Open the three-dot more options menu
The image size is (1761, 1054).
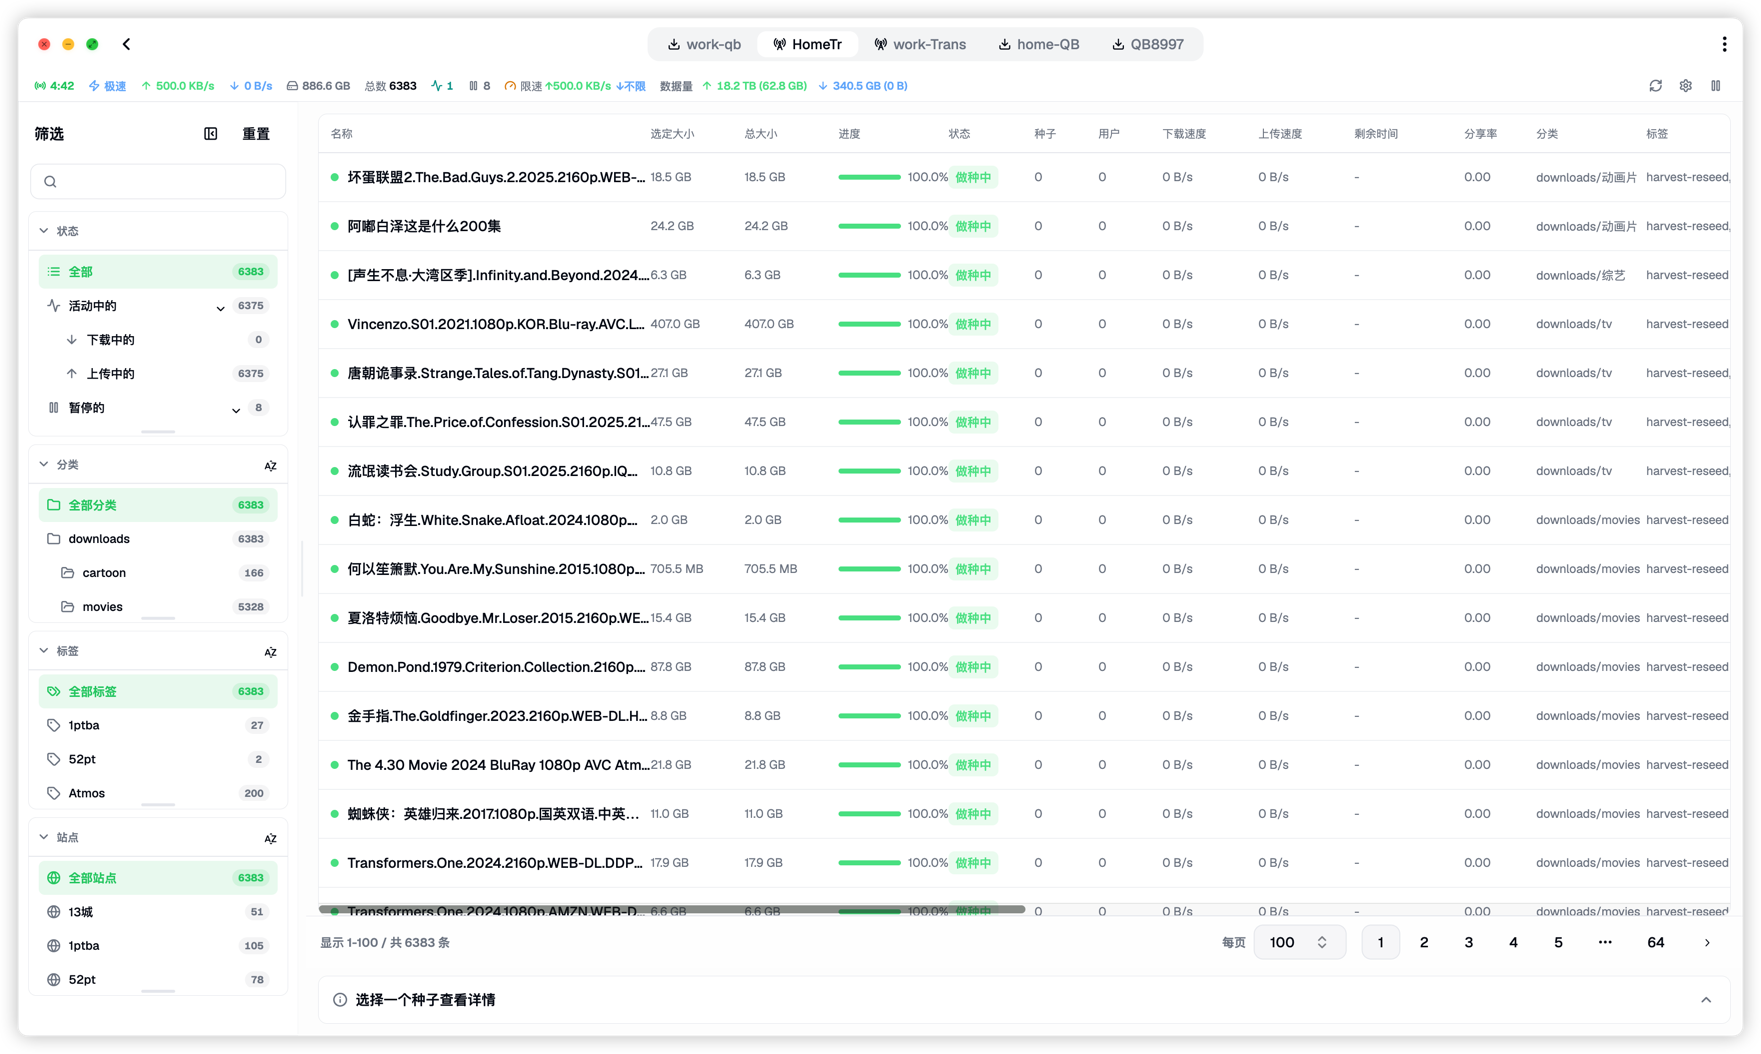click(1724, 44)
